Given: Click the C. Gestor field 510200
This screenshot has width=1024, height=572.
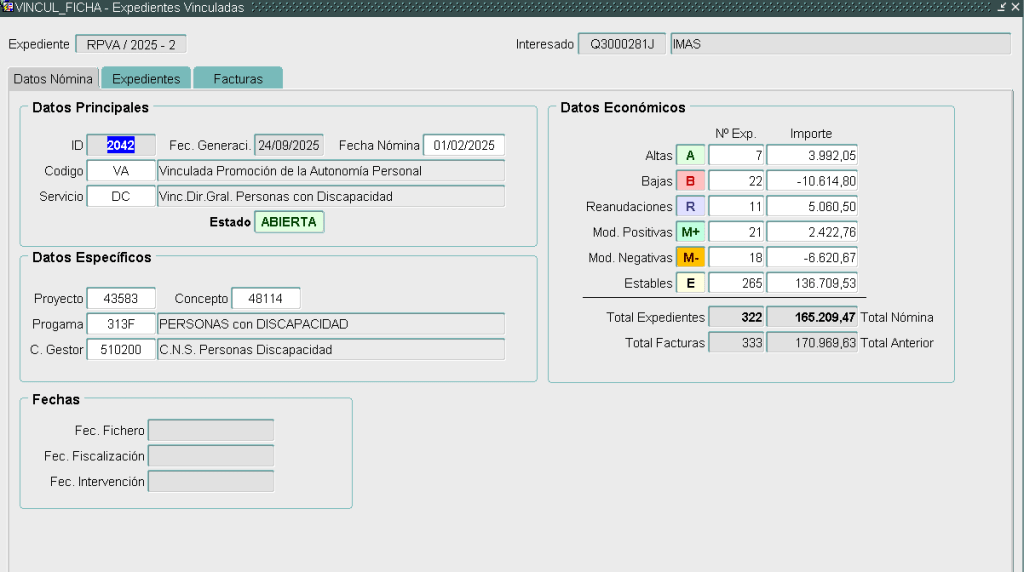Looking at the screenshot, I should tap(121, 350).
